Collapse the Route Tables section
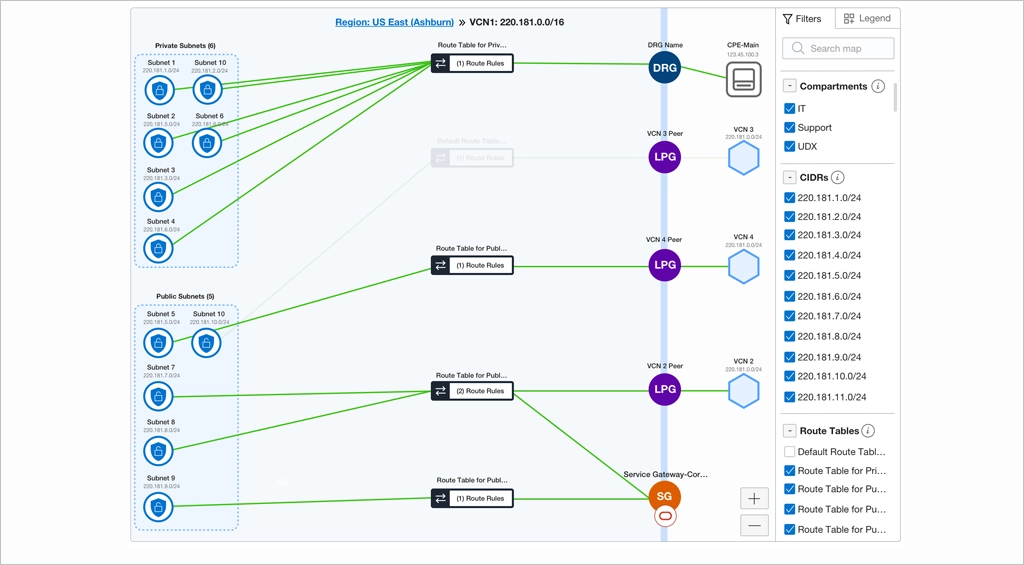 (x=790, y=431)
